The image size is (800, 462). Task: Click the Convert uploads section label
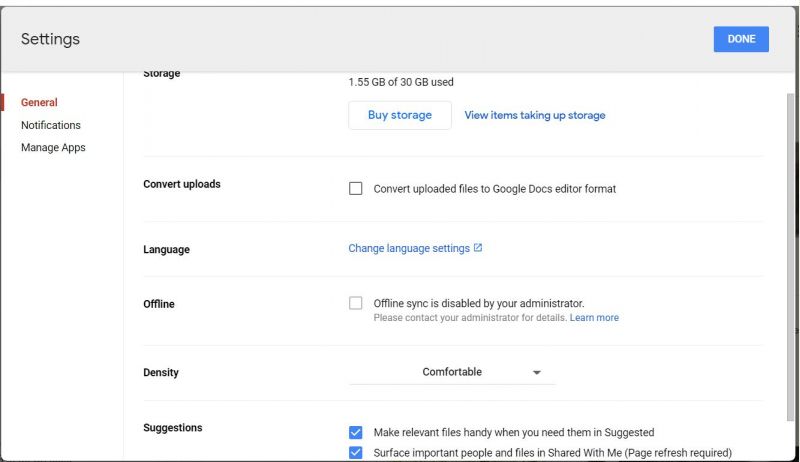pos(182,184)
